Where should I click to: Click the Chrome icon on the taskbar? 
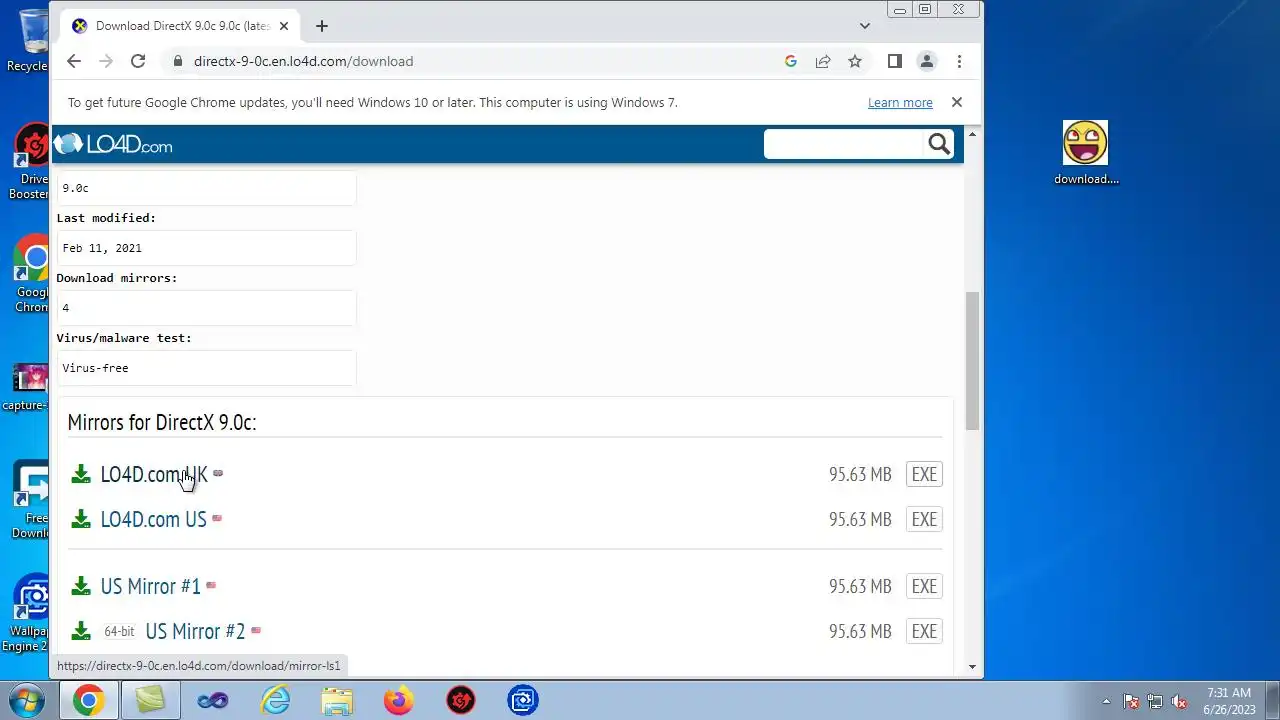88,701
